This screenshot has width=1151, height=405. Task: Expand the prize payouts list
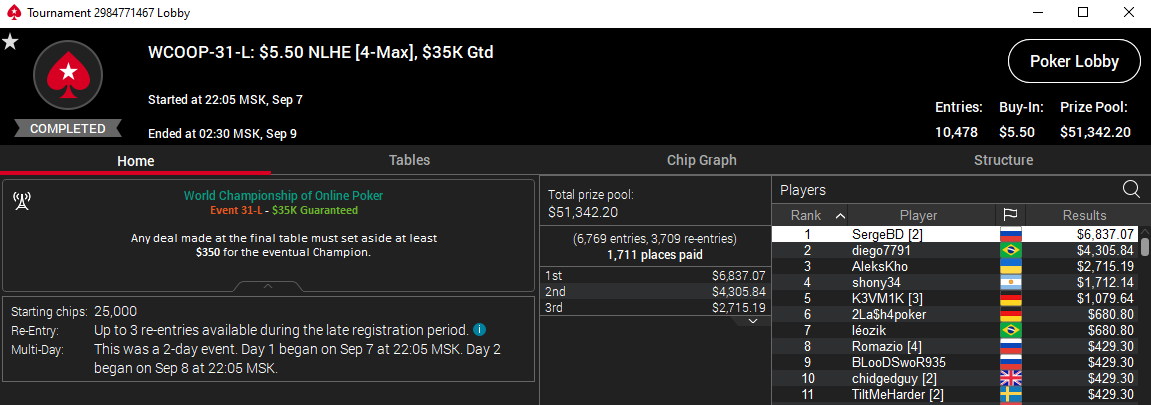pyautogui.click(x=752, y=321)
